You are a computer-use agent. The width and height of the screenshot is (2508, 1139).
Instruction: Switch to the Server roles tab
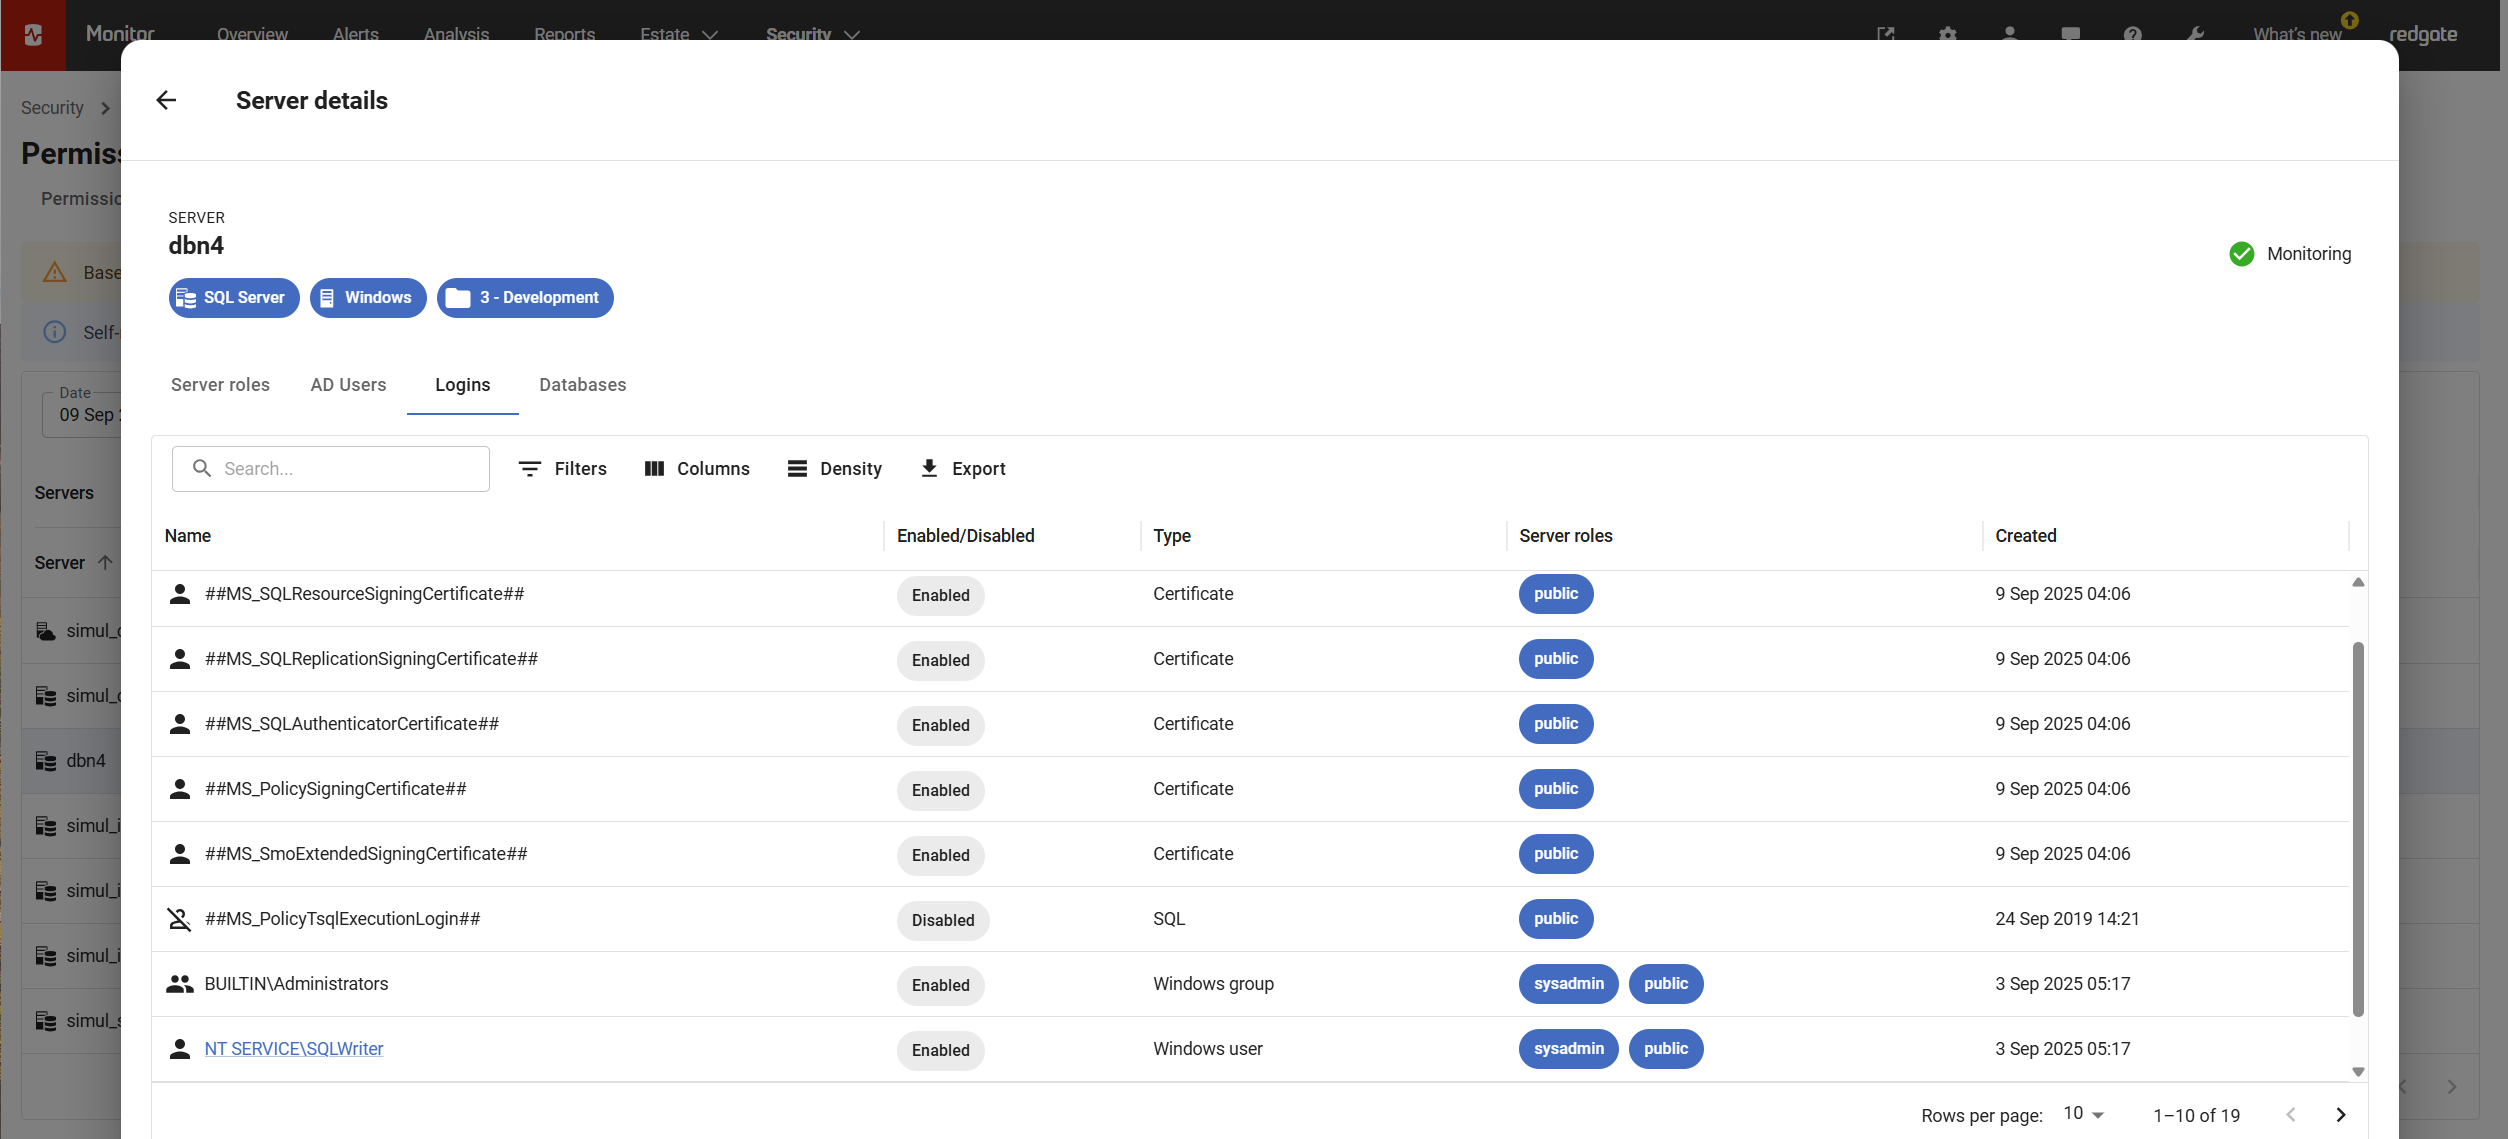click(x=220, y=385)
